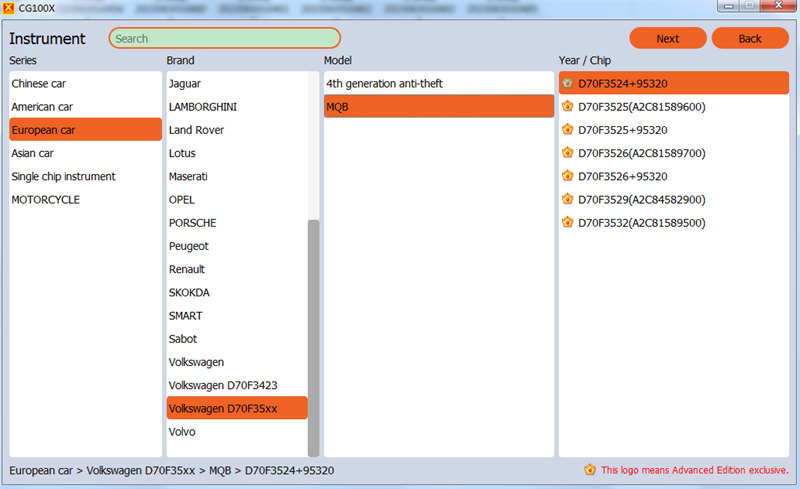Select OPEL brand
The image size is (800, 489).
pos(237,200)
